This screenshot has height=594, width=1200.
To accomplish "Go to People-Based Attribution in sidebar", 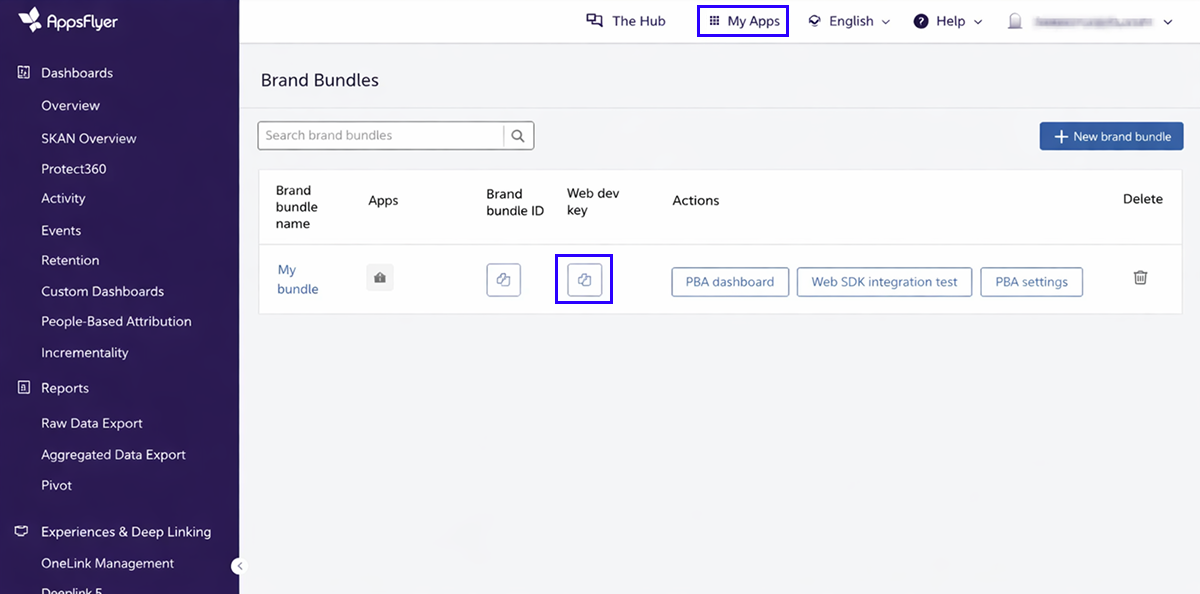I will 116,322.
